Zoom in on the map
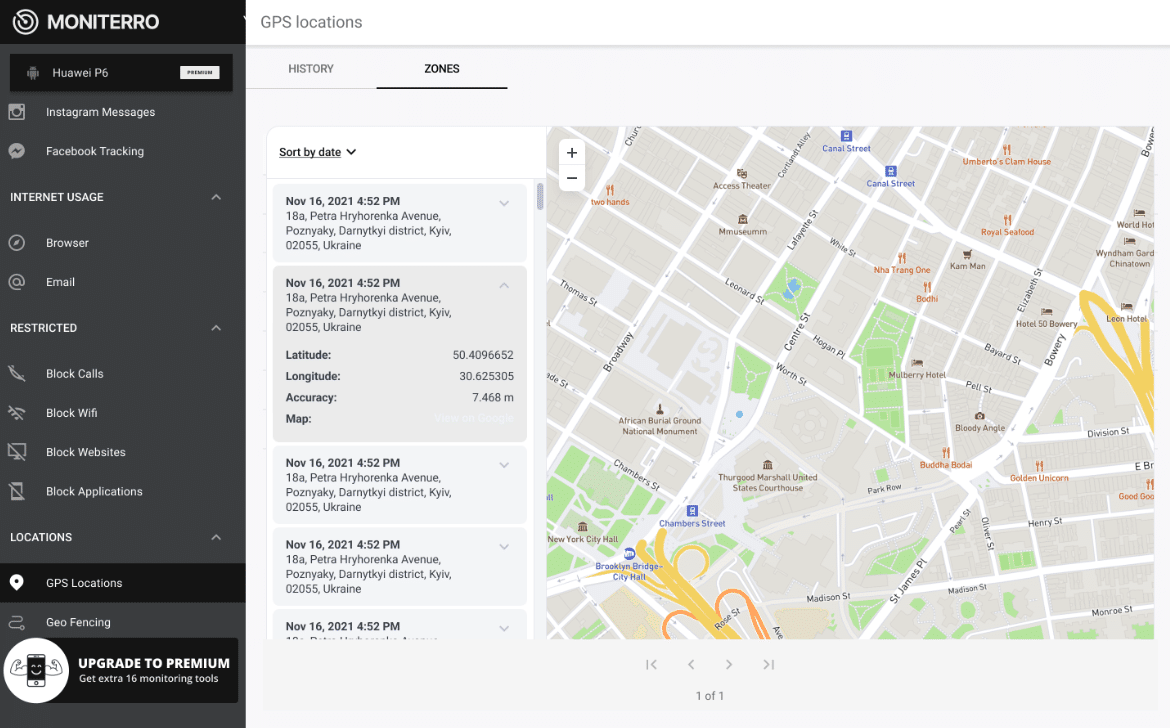Viewport: 1170px width, 728px height. pyautogui.click(x=571, y=153)
